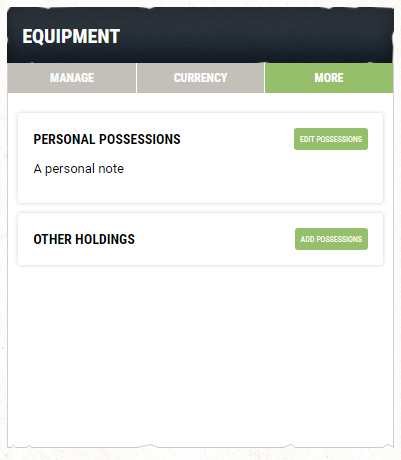Add possessions to Other Holdings
Image resolution: width=401 pixels, height=460 pixels.
pyautogui.click(x=331, y=239)
